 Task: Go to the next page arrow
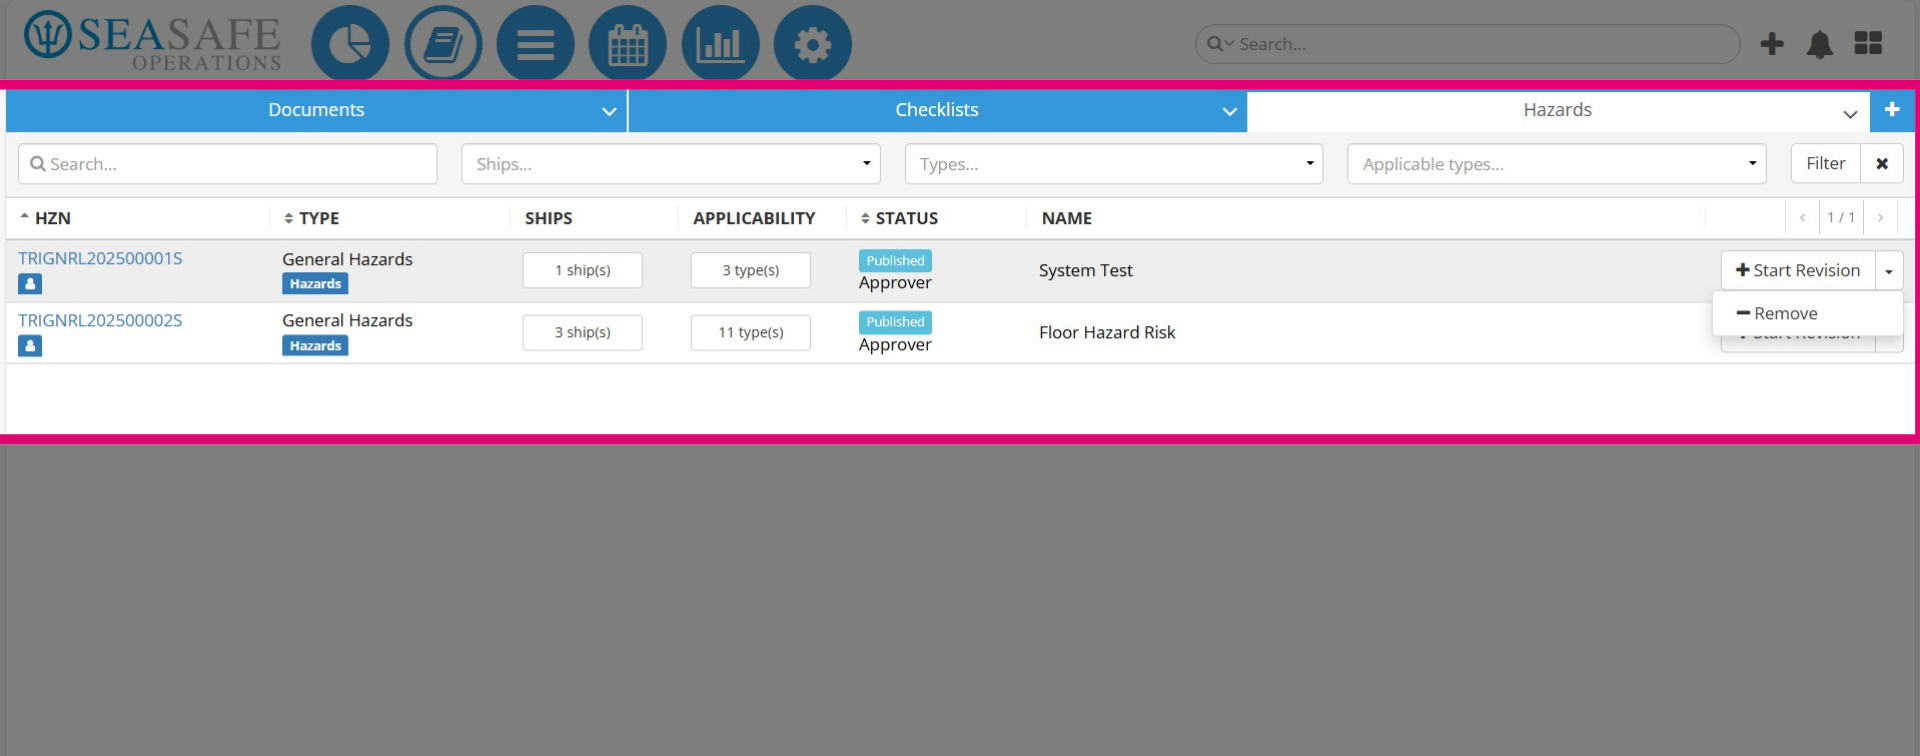click(x=1880, y=218)
